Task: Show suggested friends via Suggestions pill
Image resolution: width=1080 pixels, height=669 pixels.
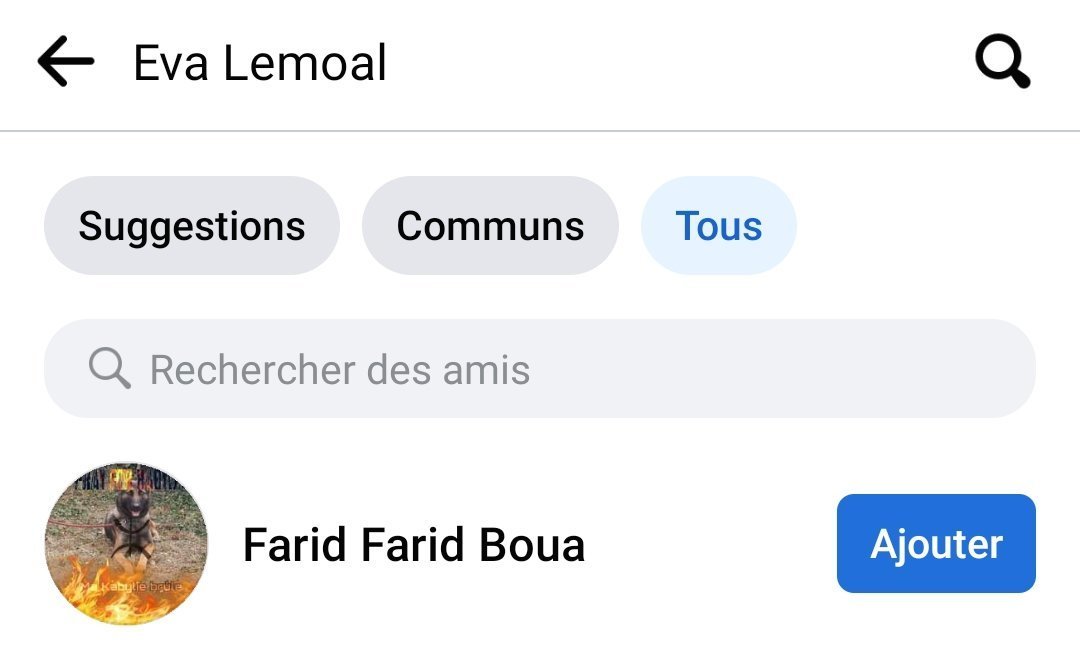Action: tap(192, 226)
